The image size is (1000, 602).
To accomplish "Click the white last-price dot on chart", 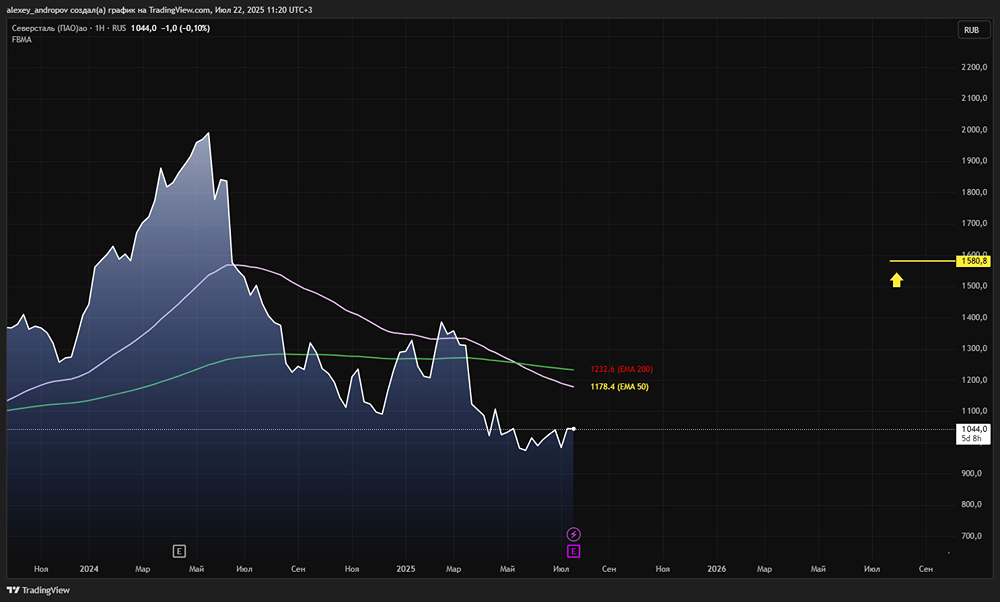I will 573,429.
